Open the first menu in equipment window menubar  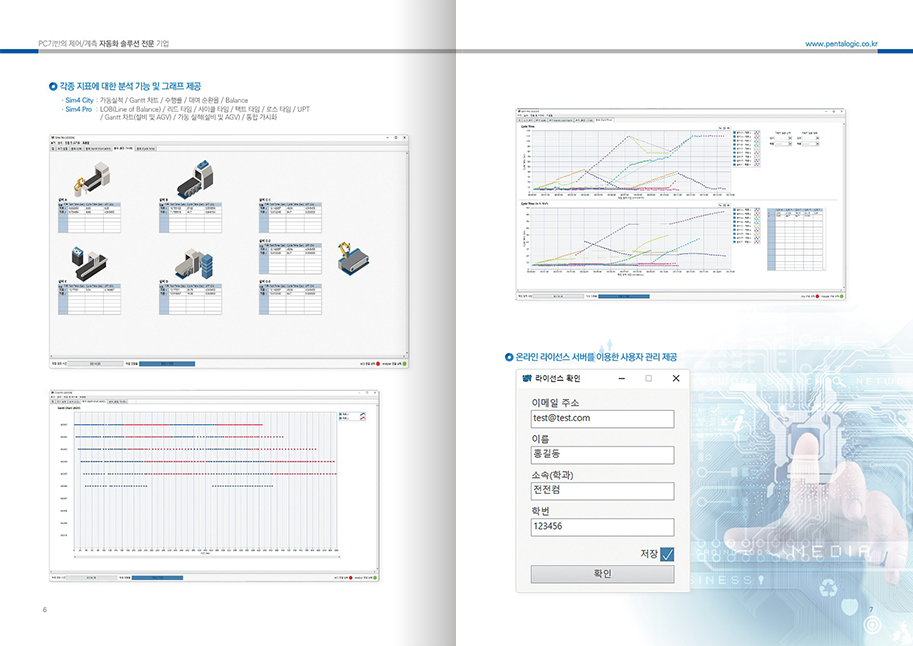pos(54,142)
